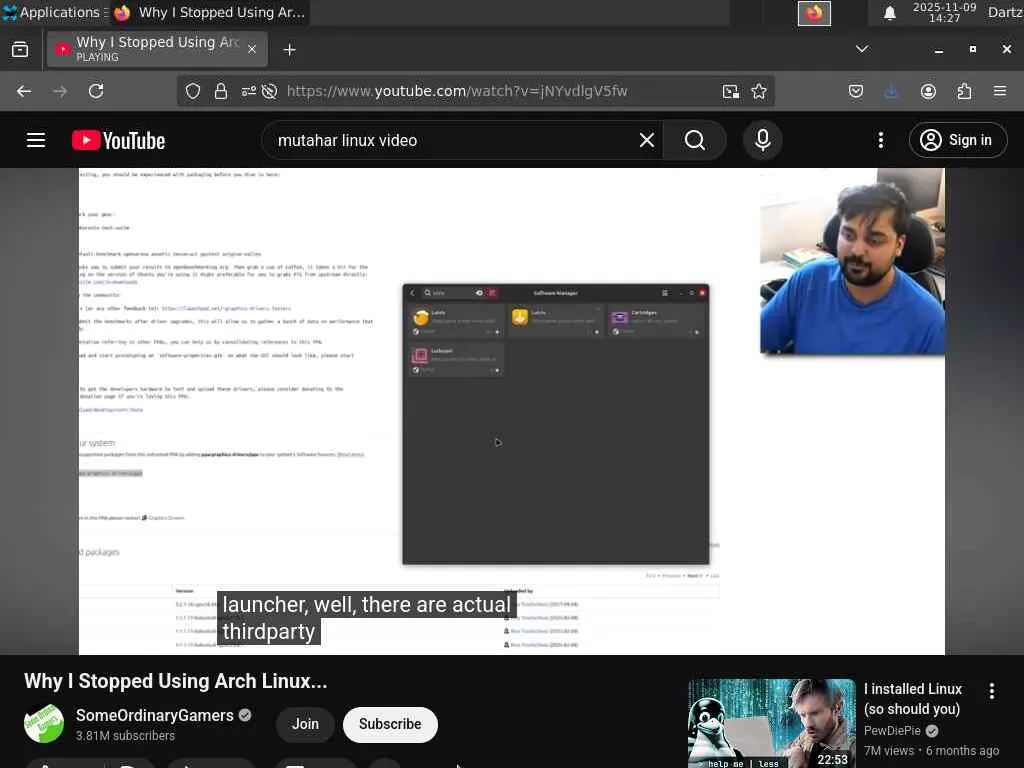Subscribe to SomeOrdinaryGamers
The width and height of the screenshot is (1024, 768).
pyautogui.click(x=390, y=724)
